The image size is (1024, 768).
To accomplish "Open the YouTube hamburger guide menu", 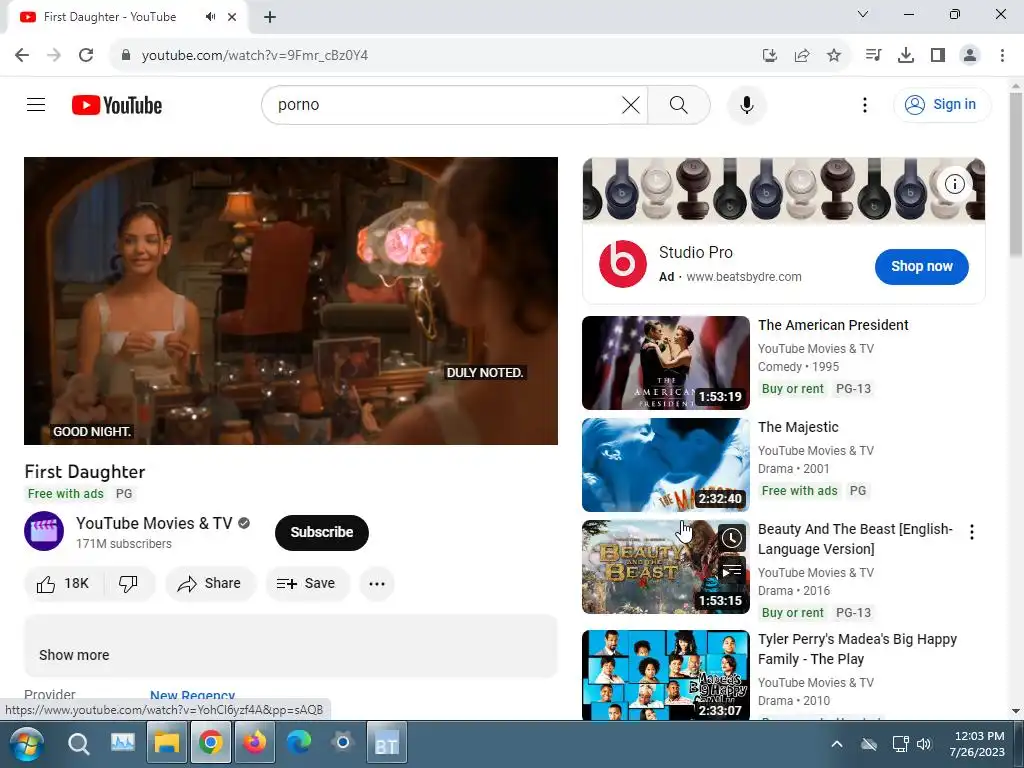I will [x=36, y=104].
